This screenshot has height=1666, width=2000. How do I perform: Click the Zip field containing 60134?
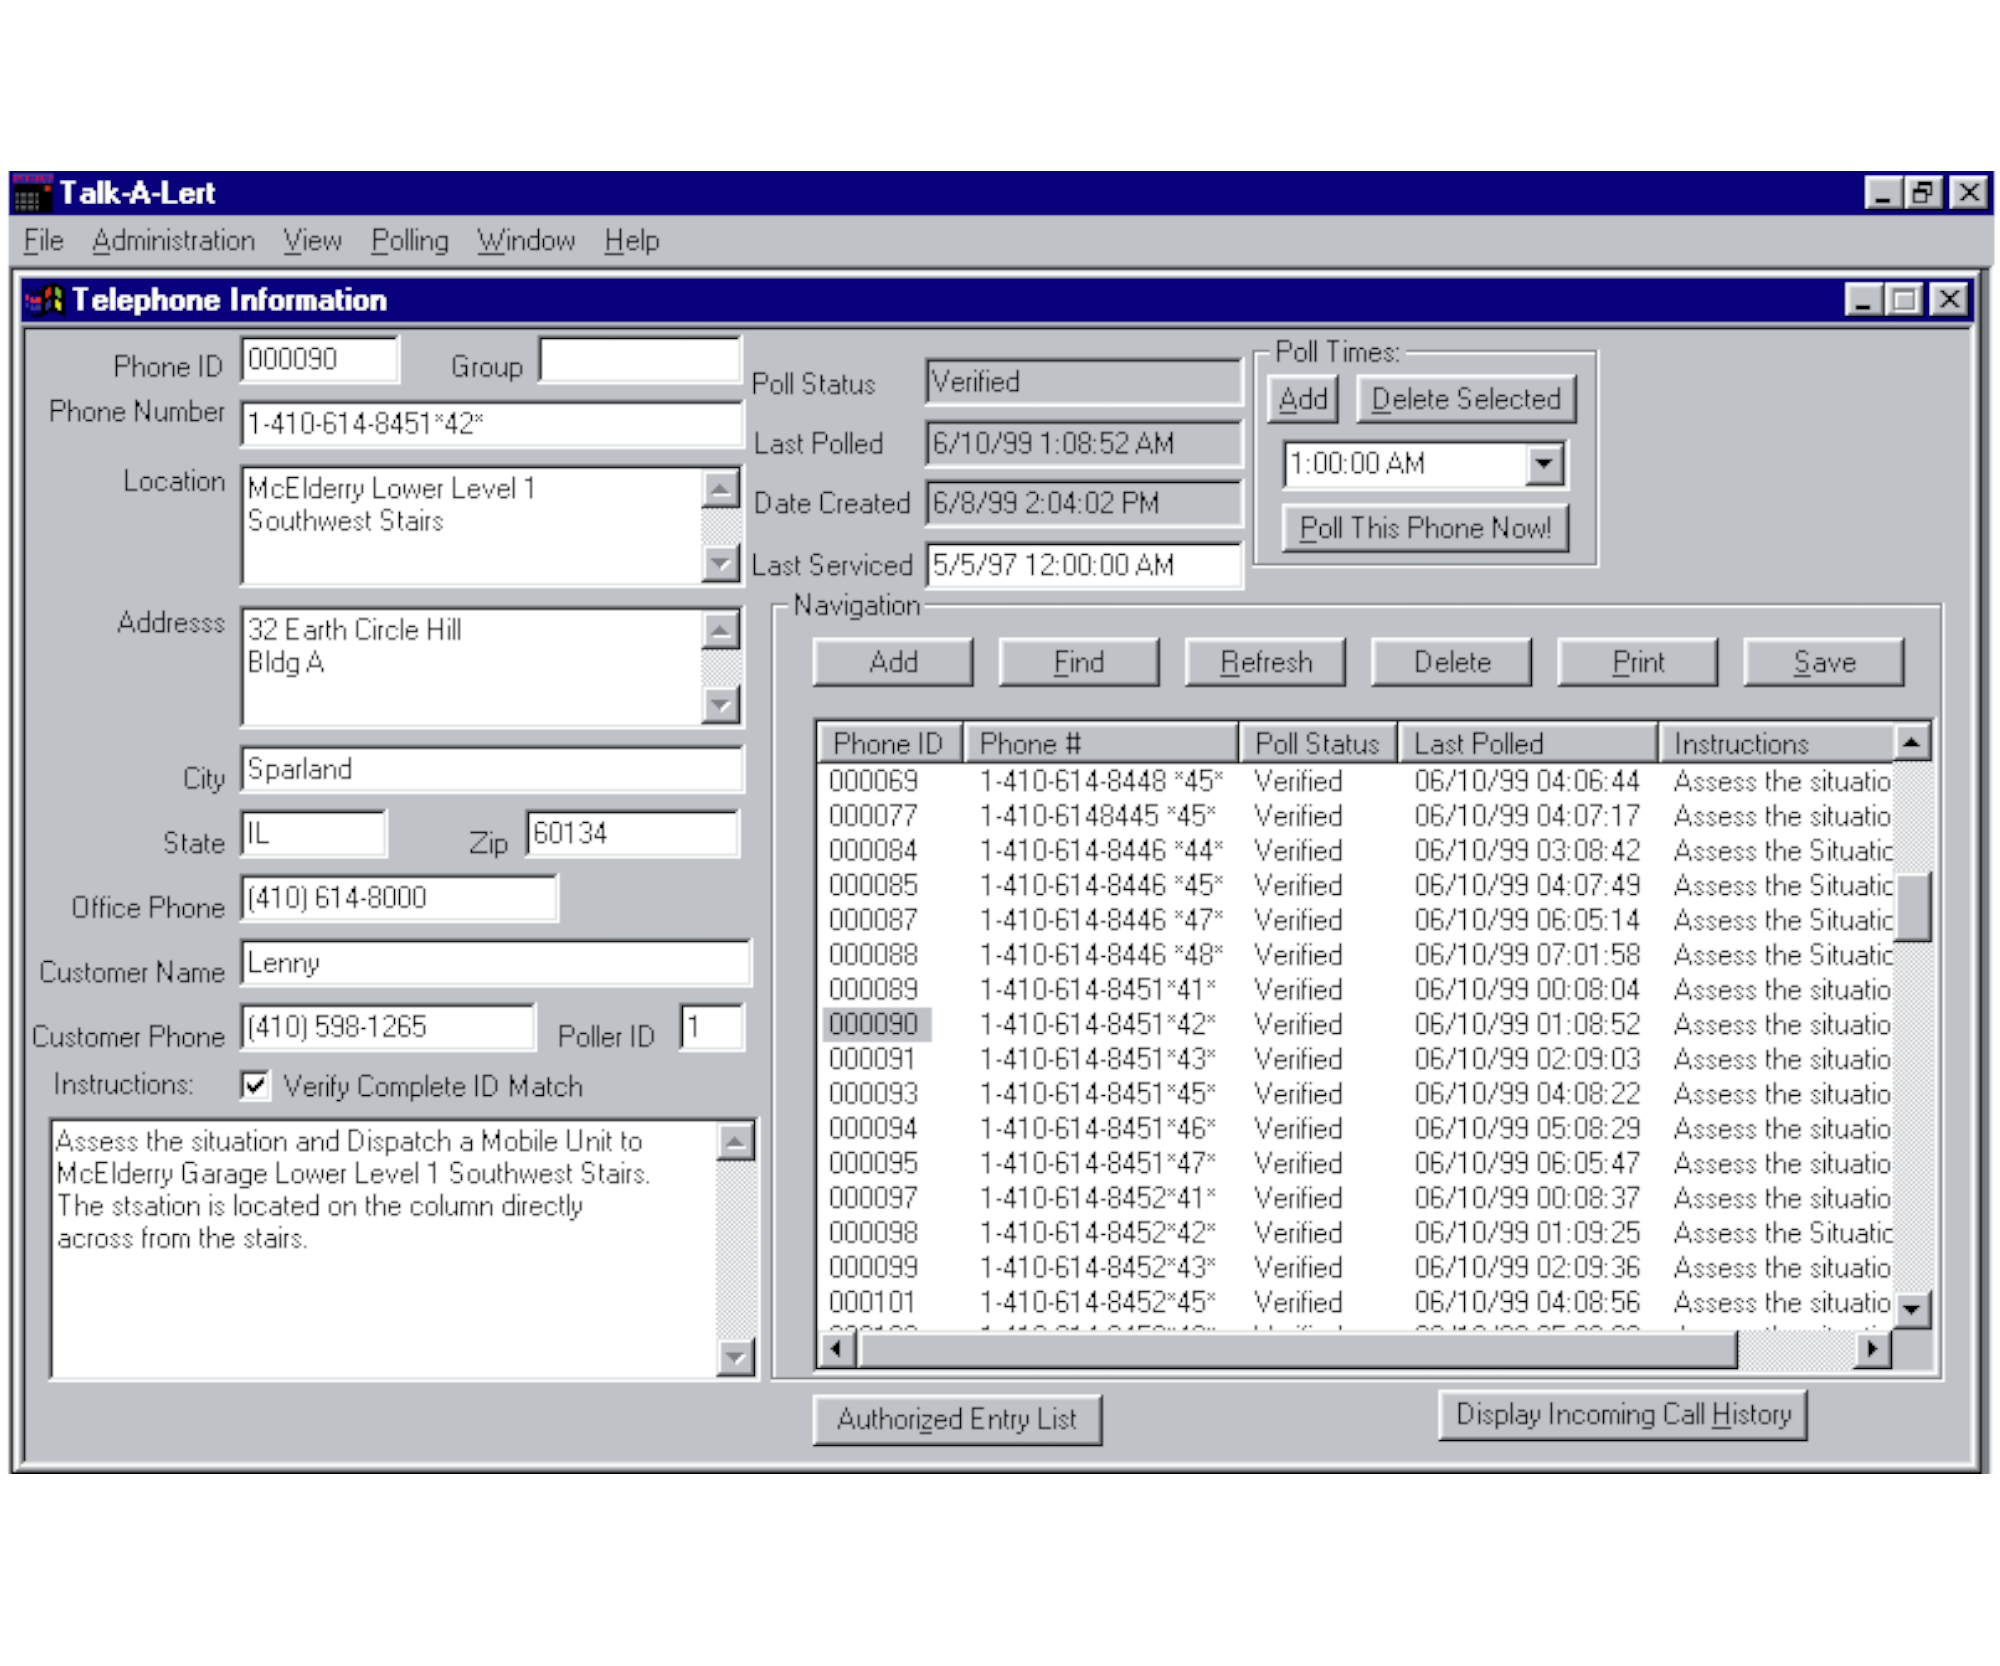click(633, 833)
